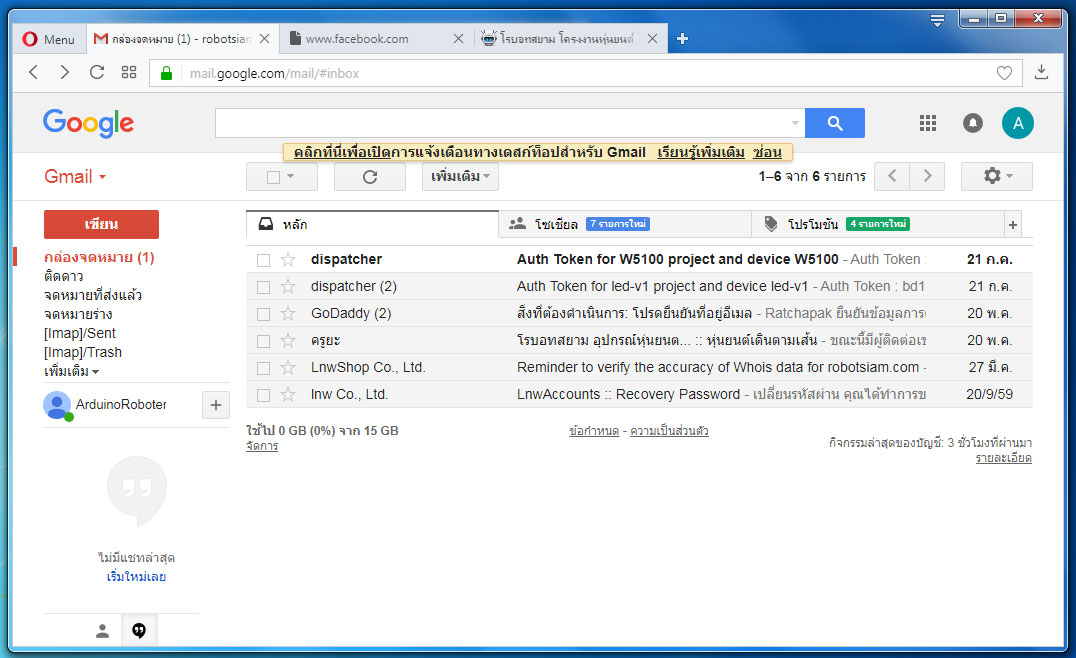Viewport: 1076px width, 658px height.
Task: Hide banner with ซ่อน link
Action: (767, 152)
